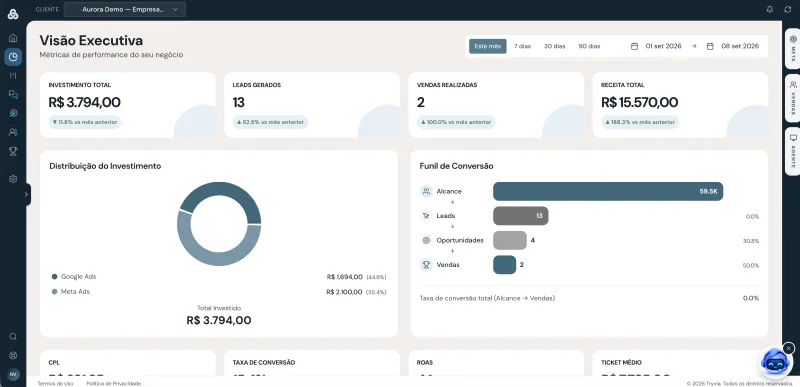Click the Oportunidades target icon in funnel
The image size is (800, 387).
[x=427, y=240]
